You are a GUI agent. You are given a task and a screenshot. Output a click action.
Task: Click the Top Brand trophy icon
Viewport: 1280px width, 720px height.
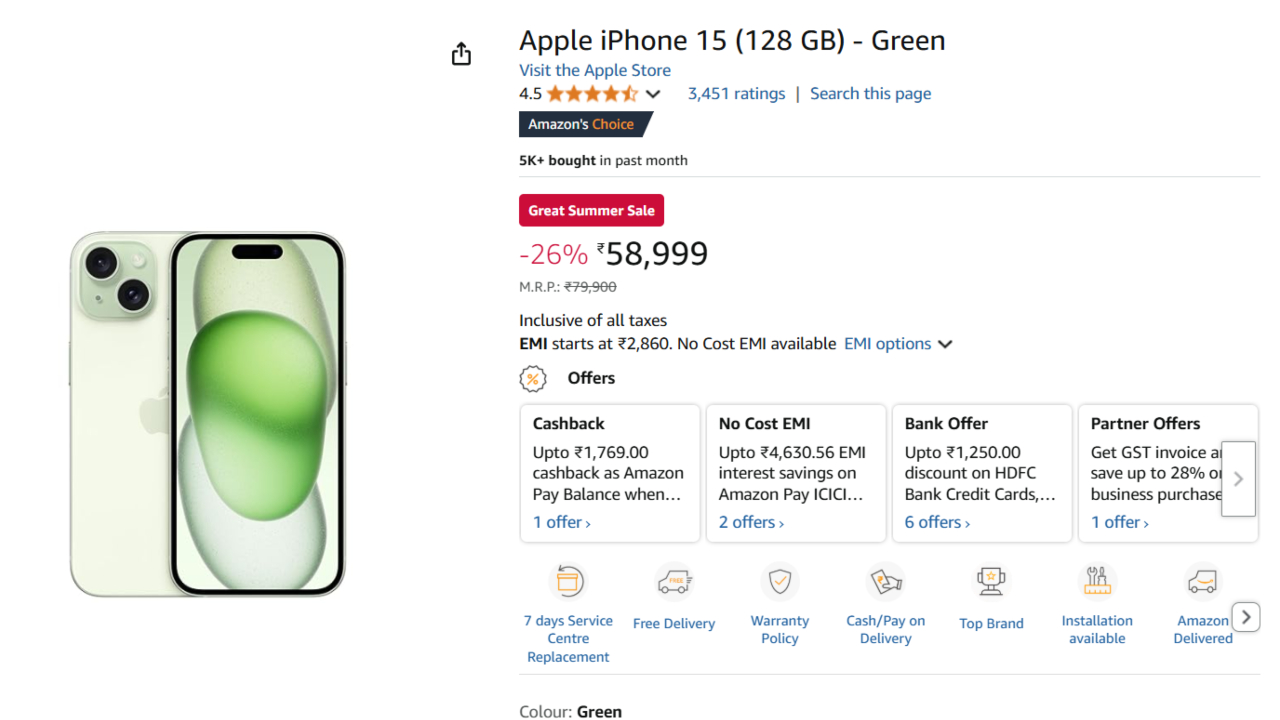pos(991,581)
